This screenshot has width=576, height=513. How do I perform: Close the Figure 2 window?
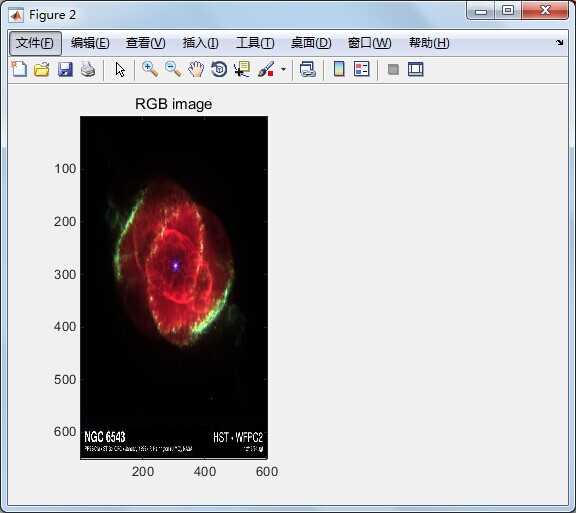tap(545, 10)
